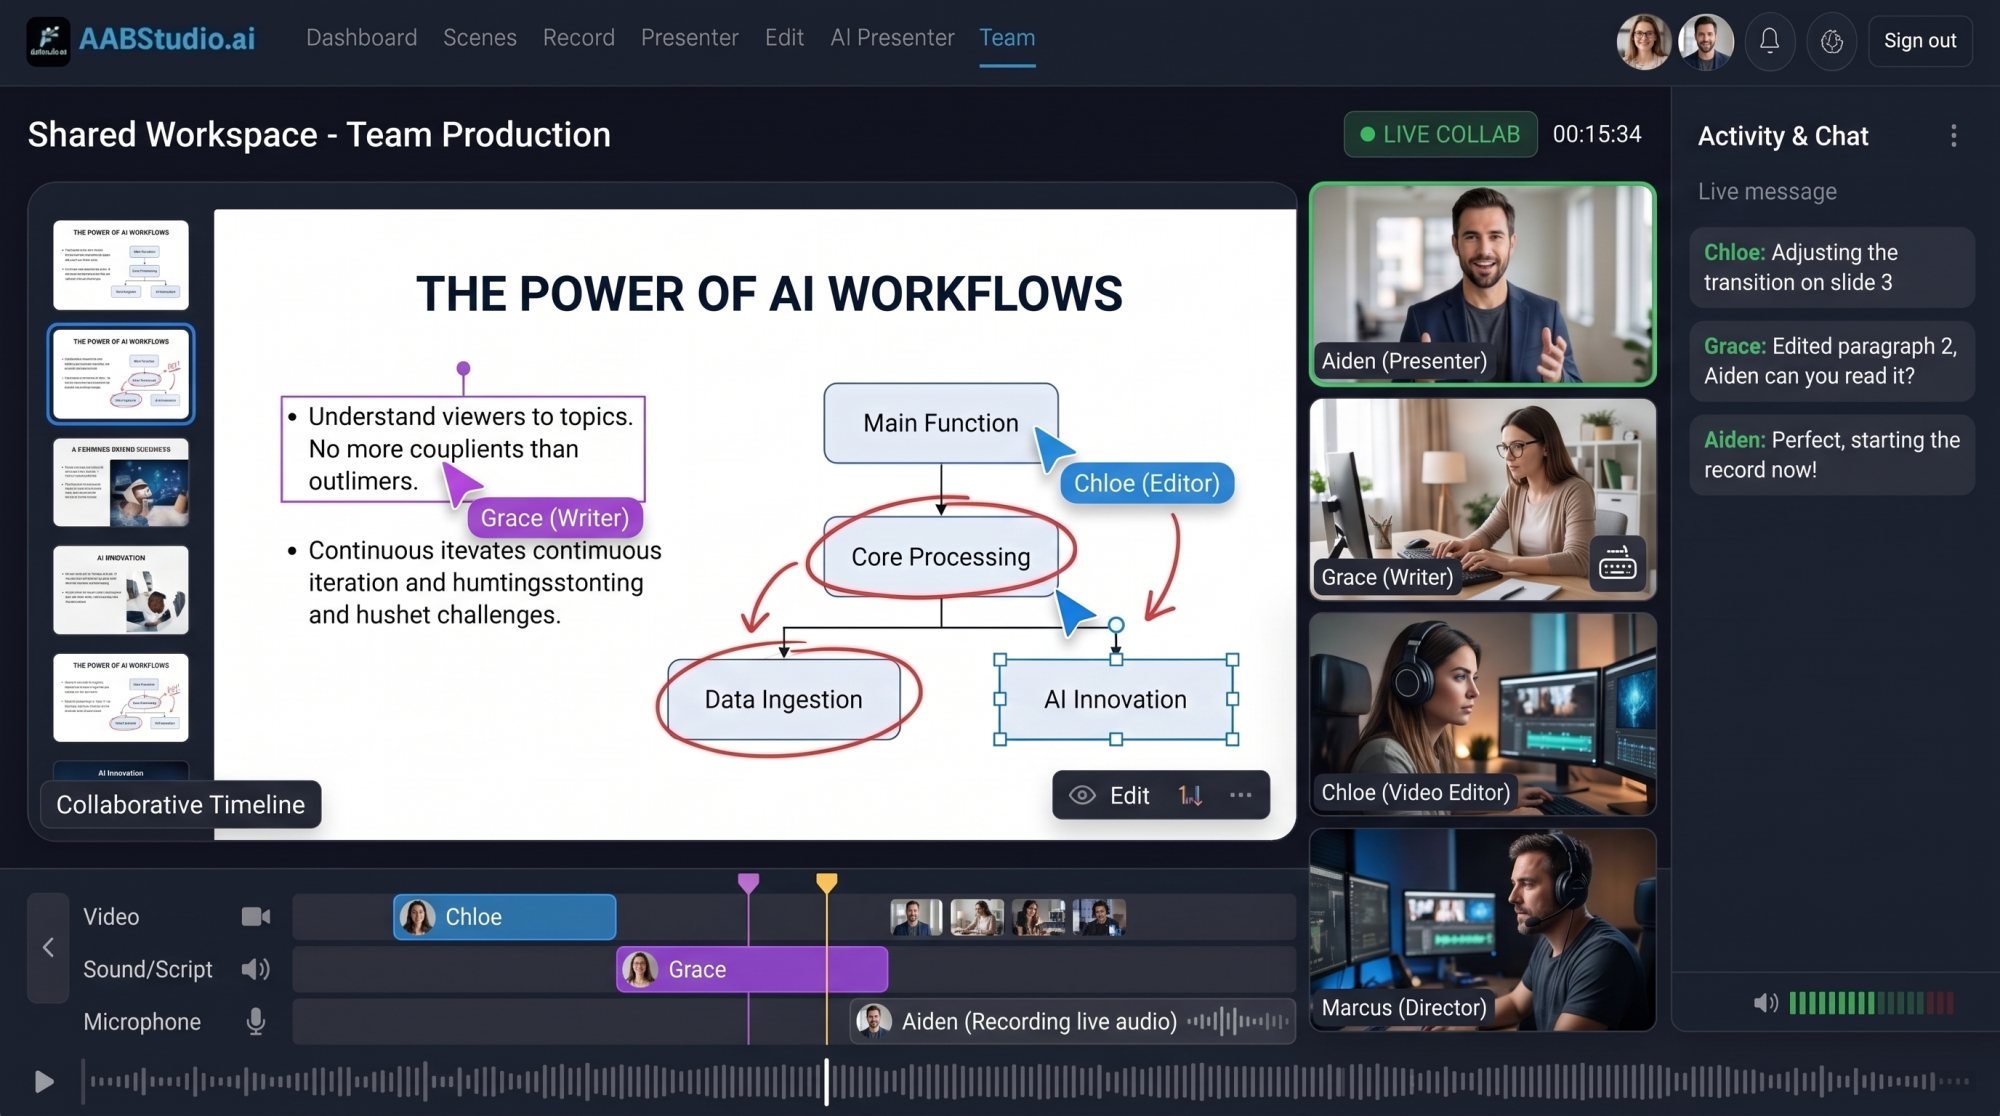Click the AABStudio.ai logo

[141, 40]
